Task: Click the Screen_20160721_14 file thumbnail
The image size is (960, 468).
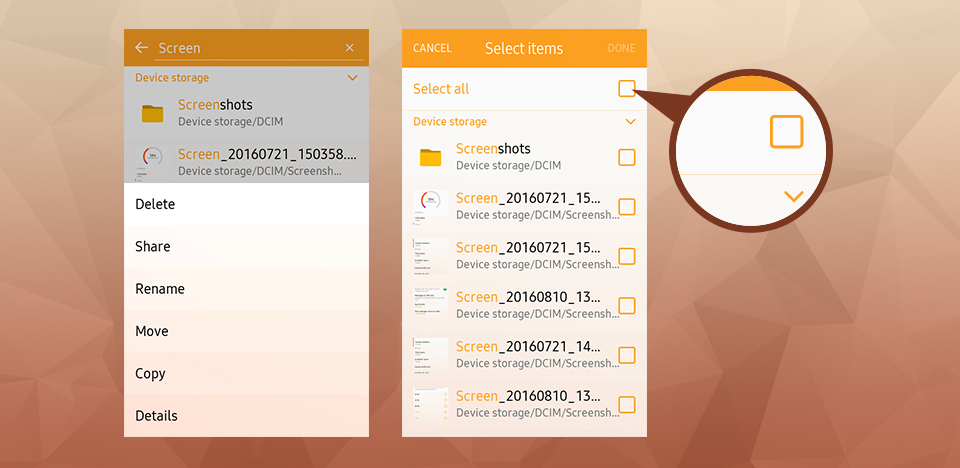Action: (x=429, y=355)
